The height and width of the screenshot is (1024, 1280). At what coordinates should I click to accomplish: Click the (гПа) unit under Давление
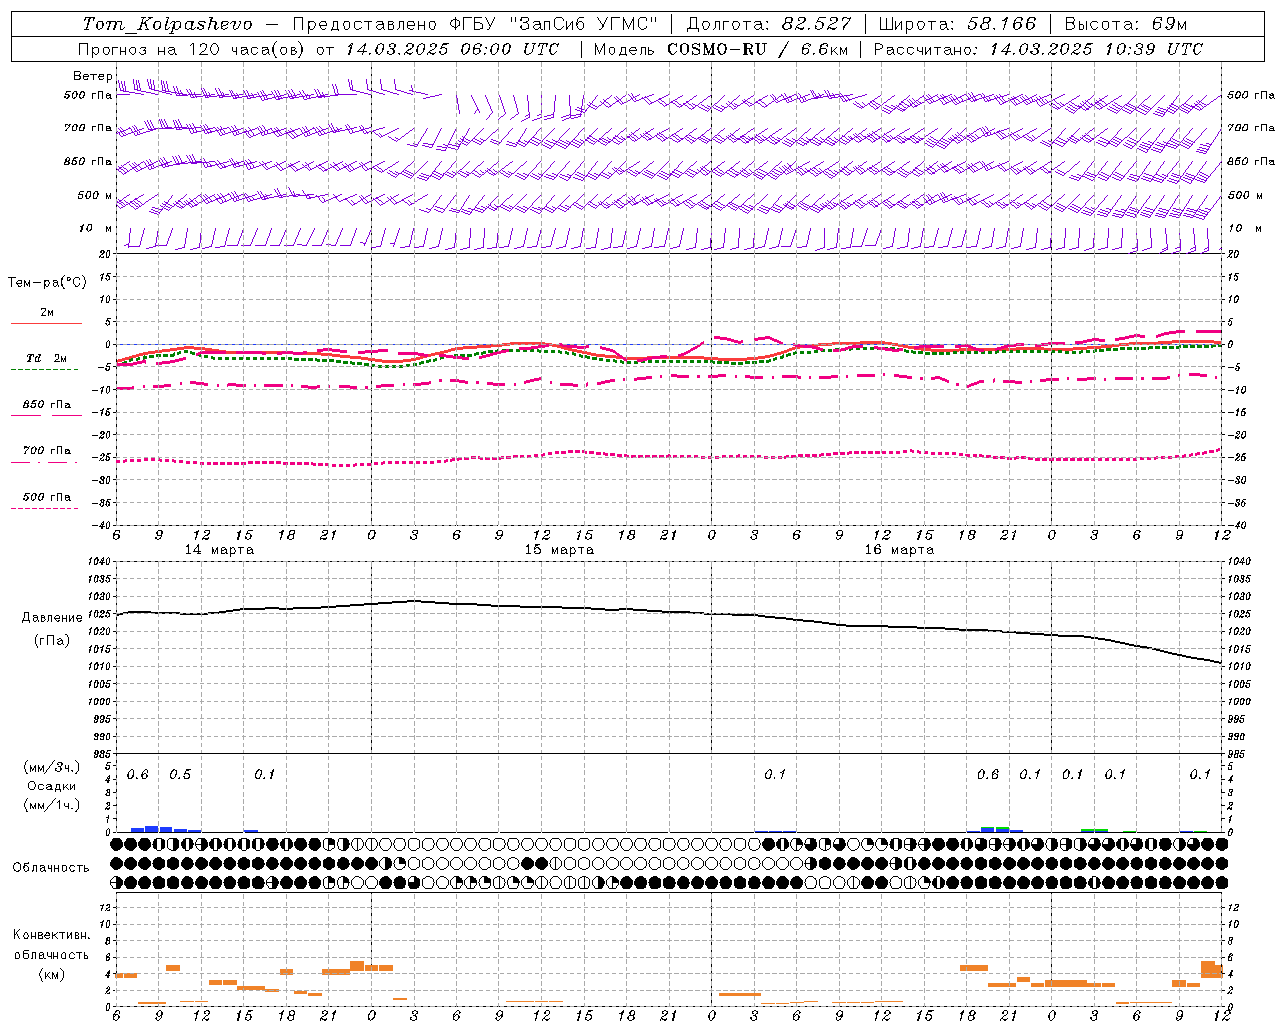pos(52,641)
